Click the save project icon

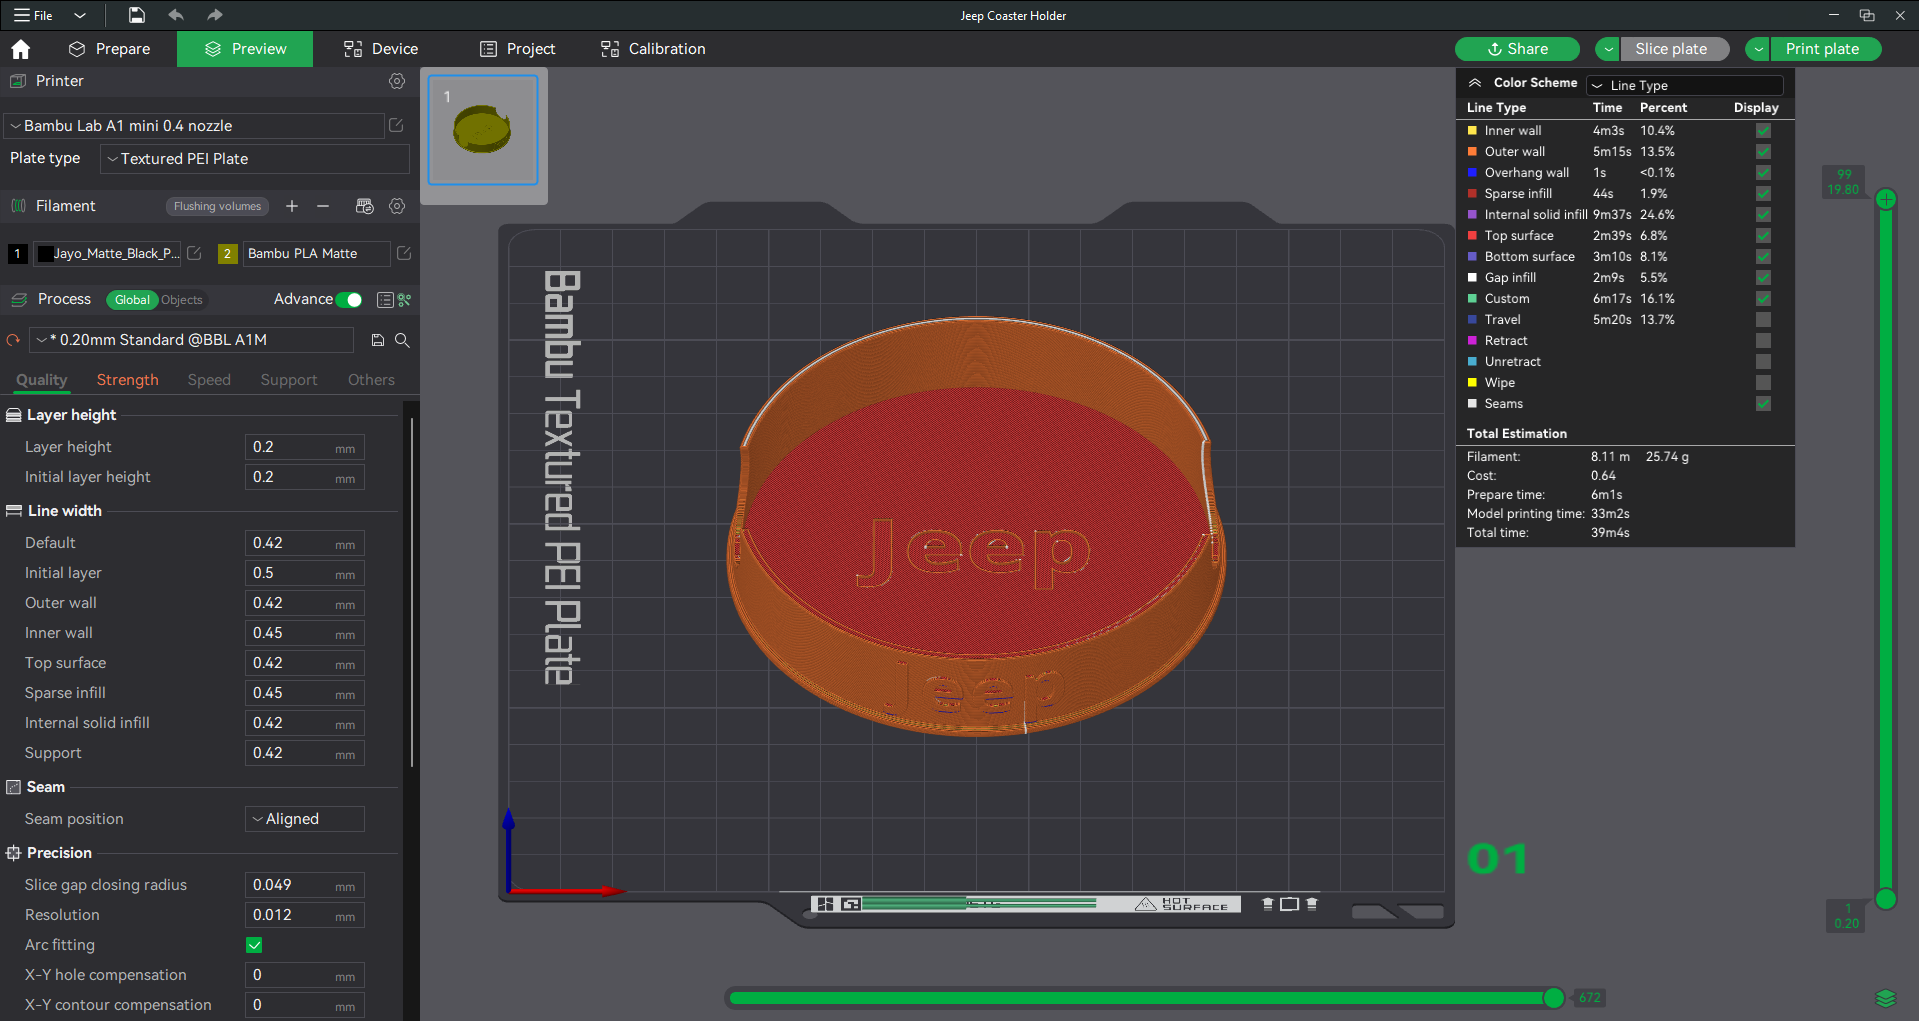[x=137, y=15]
